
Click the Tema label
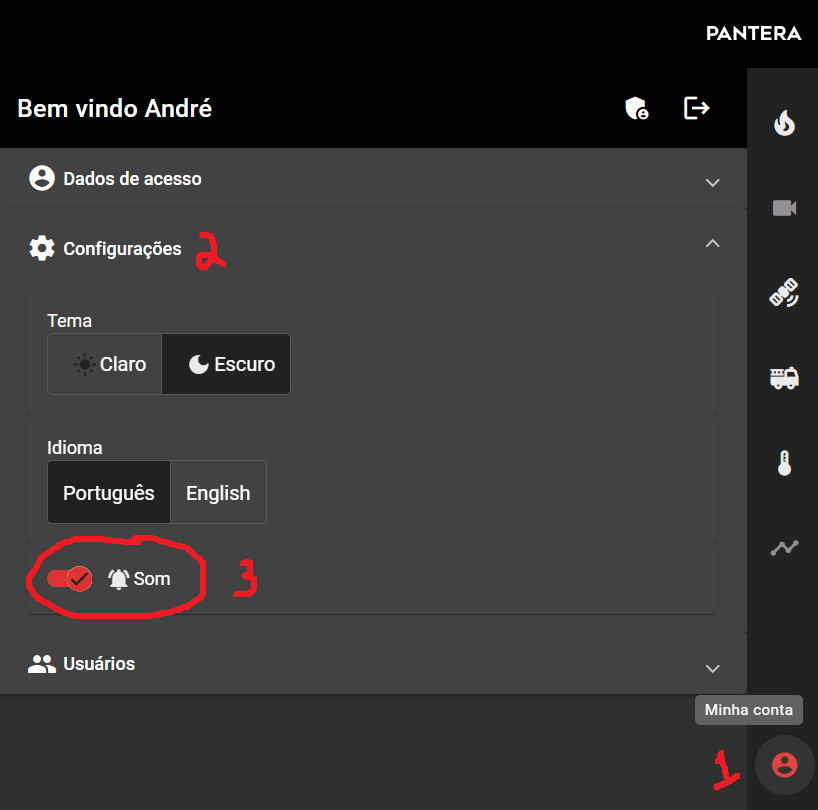(x=69, y=321)
